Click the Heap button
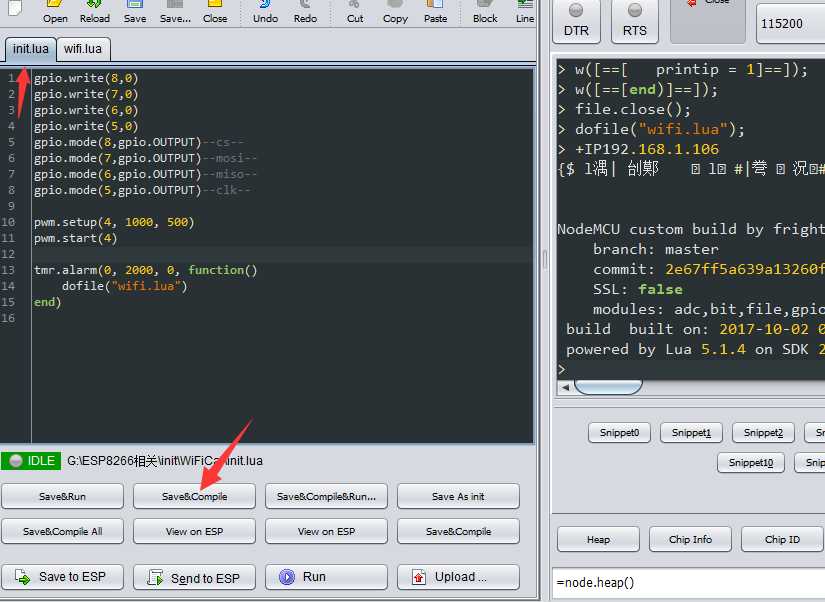This screenshot has width=825, height=602. [x=598, y=539]
